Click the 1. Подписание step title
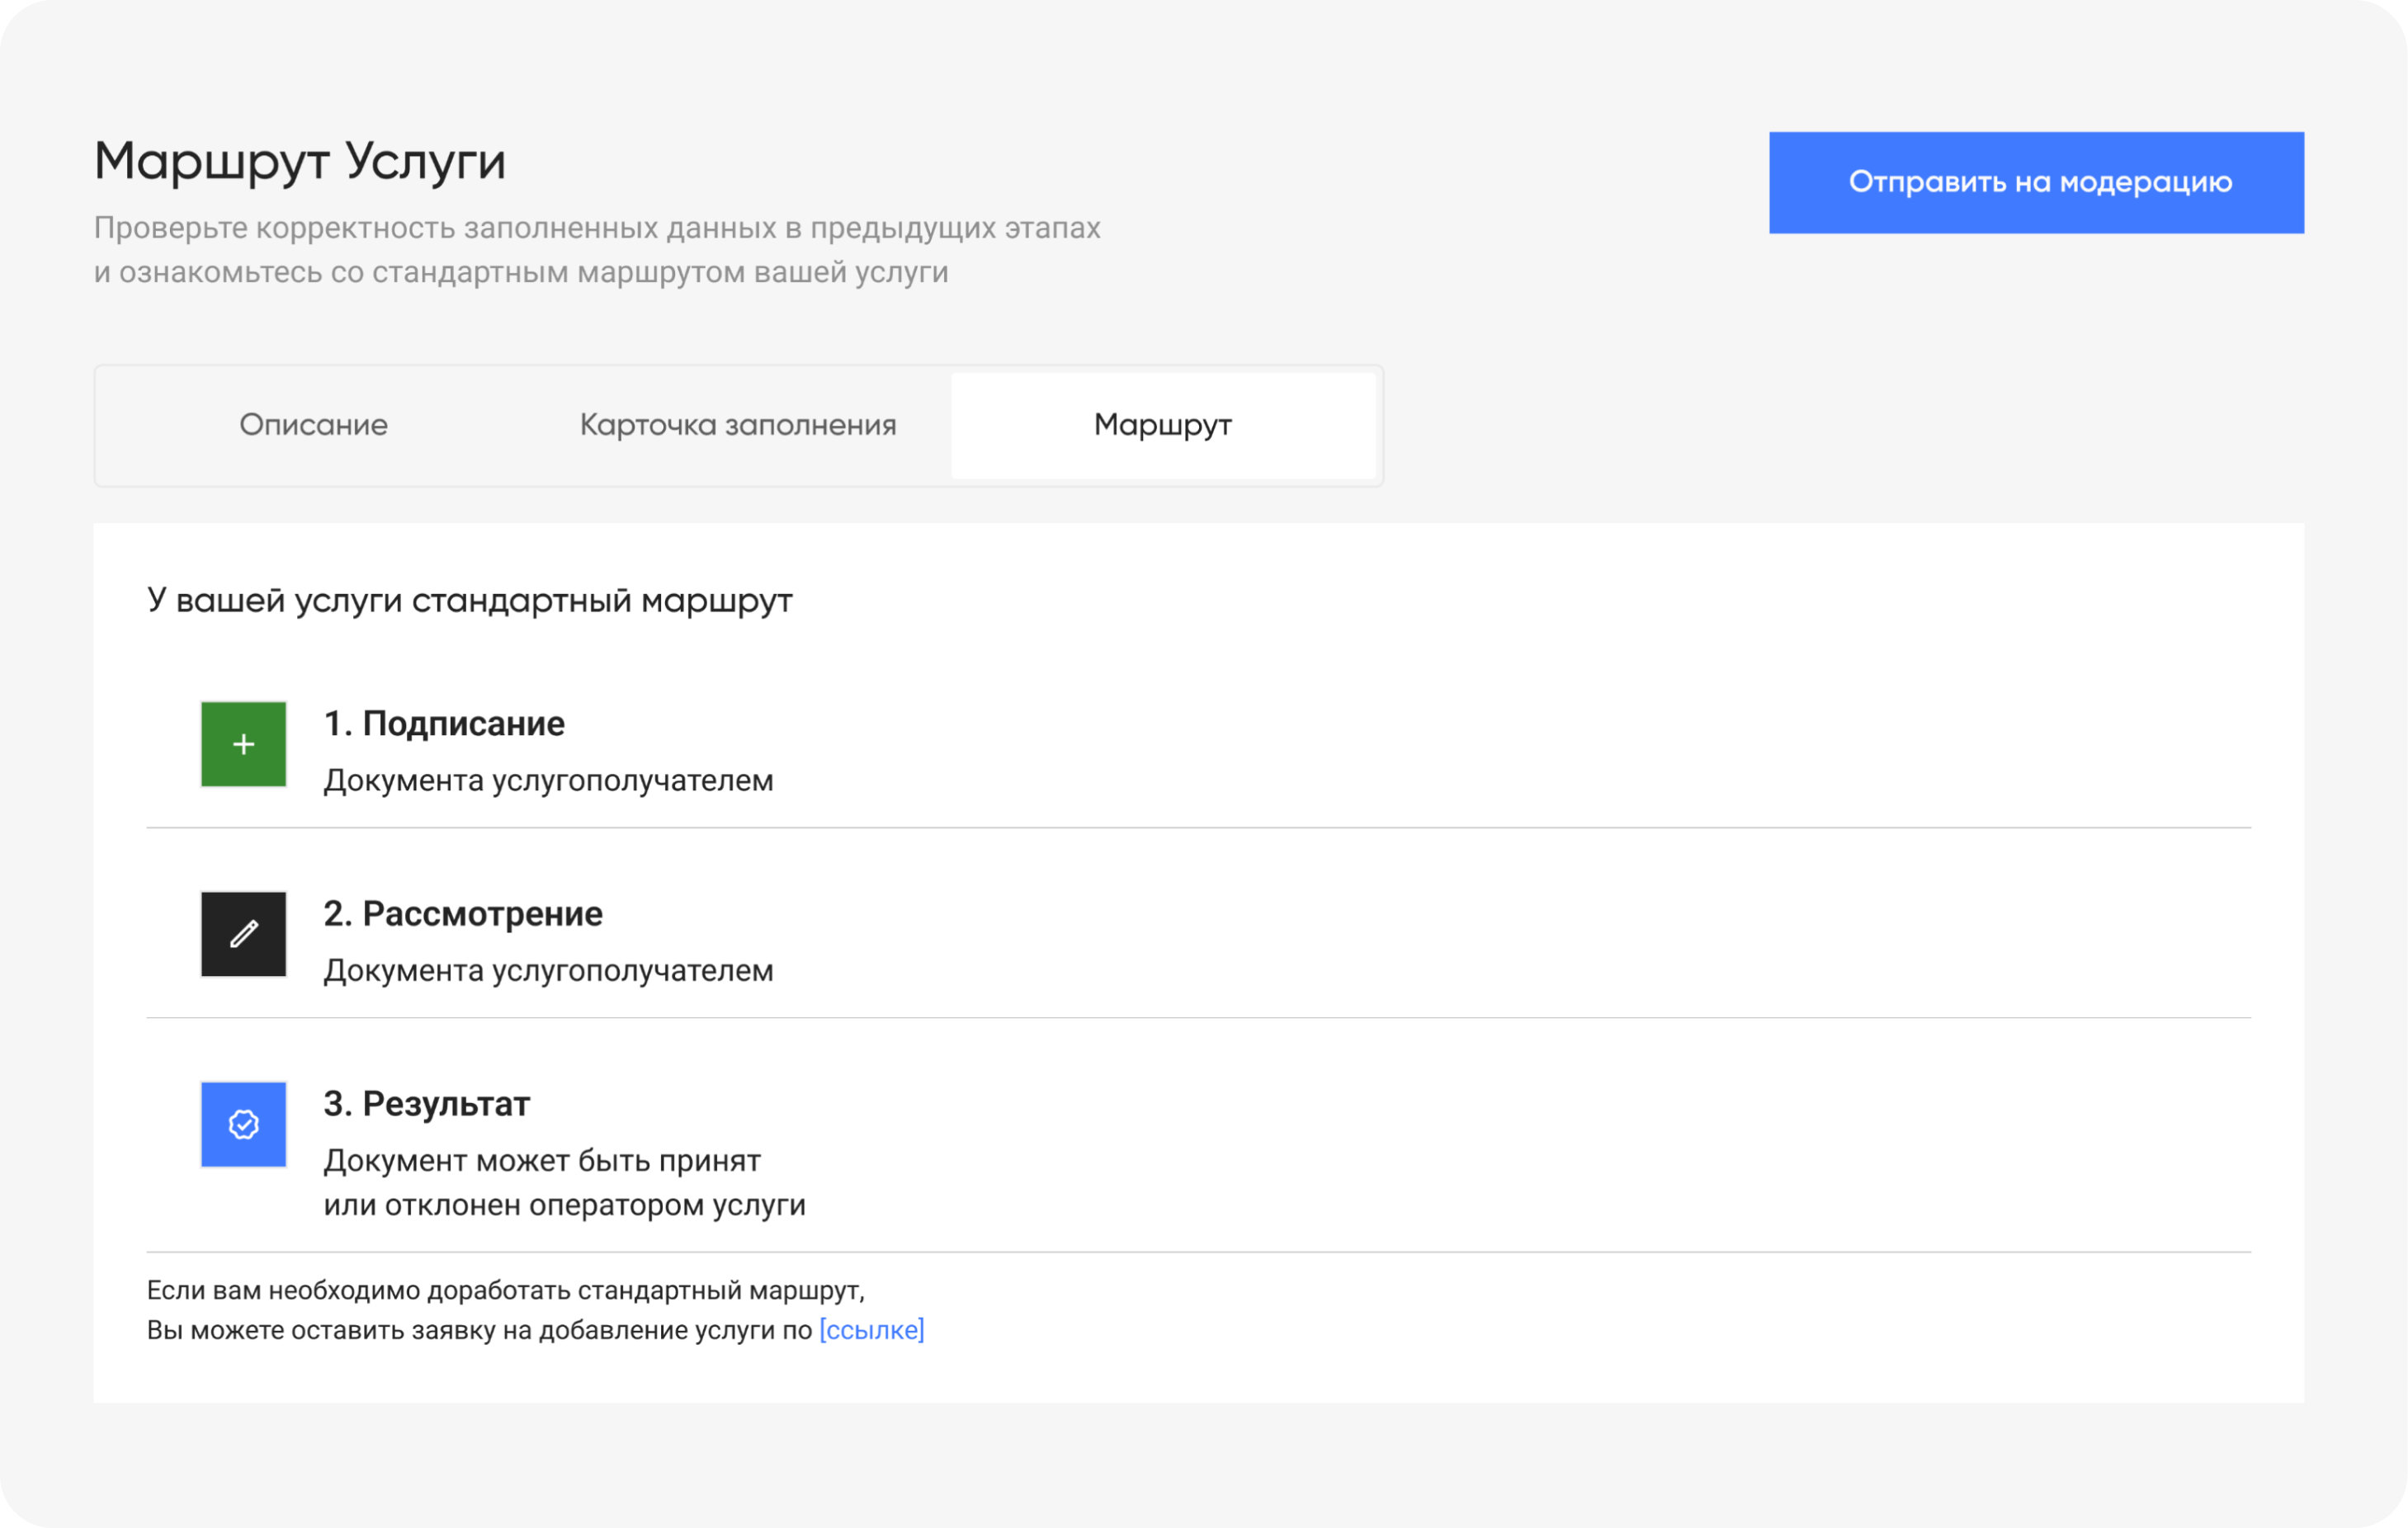Screen dimensions: 2408x1528 (444, 723)
